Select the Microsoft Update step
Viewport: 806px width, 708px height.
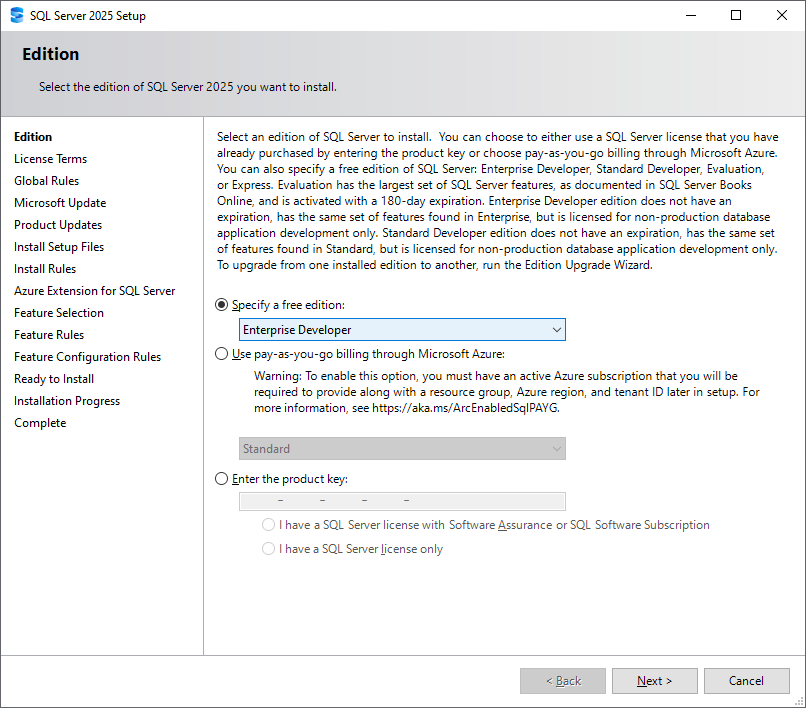60,203
